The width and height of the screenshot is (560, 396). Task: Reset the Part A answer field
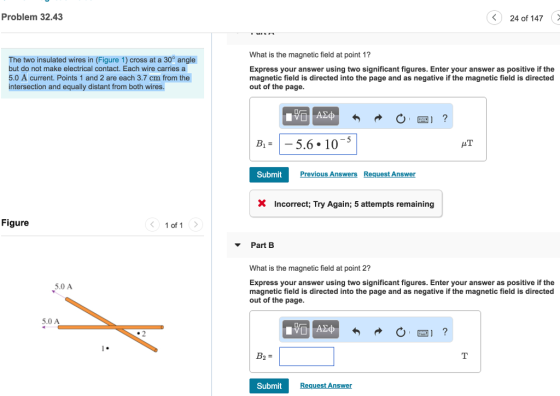click(401, 119)
